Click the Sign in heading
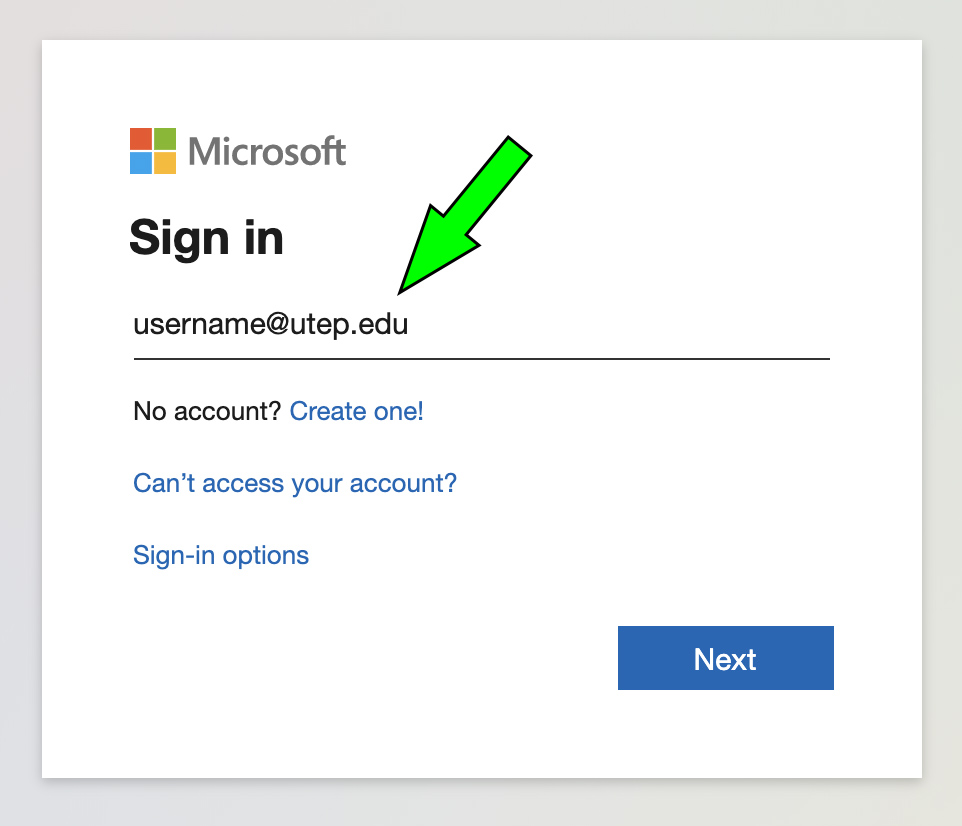The width and height of the screenshot is (962, 826). 207,237
